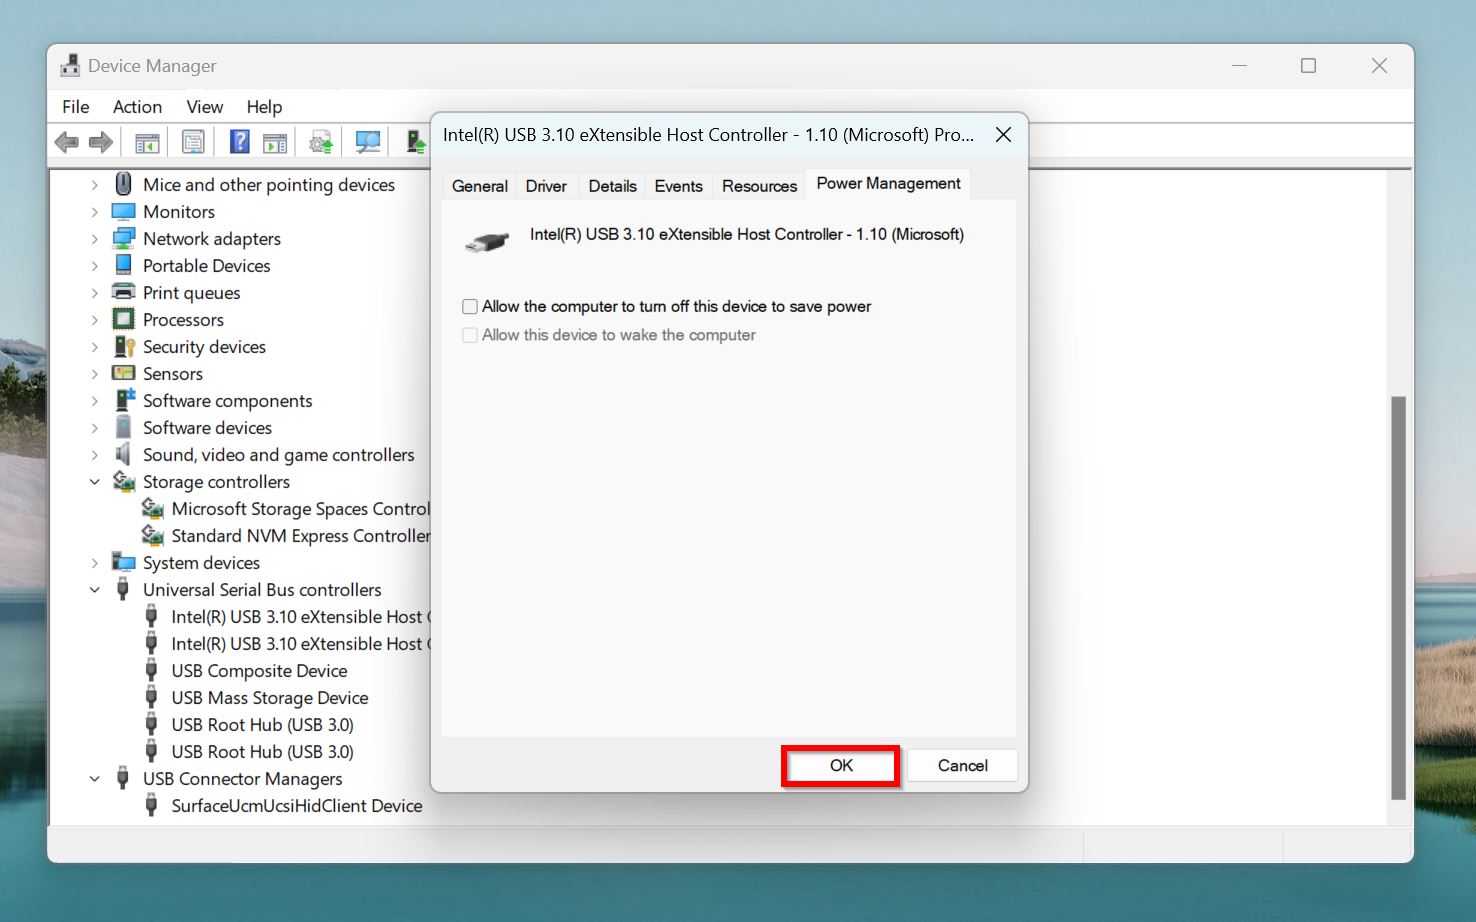Expand the Processors node
The height and width of the screenshot is (922, 1476).
(x=95, y=320)
